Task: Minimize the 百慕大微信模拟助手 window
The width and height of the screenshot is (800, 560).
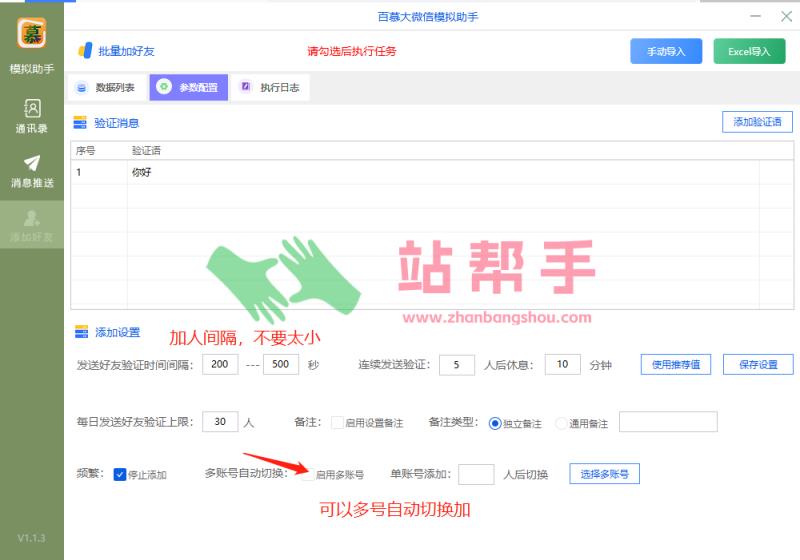Action: [x=756, y=16]
